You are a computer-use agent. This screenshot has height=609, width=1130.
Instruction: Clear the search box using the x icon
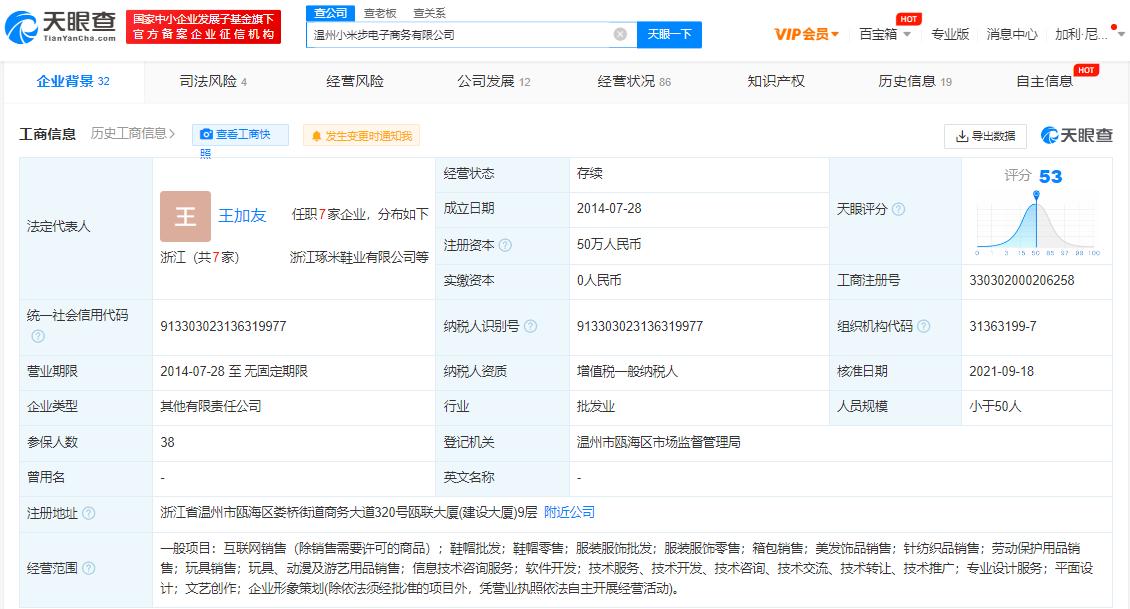tap(622, 34)
